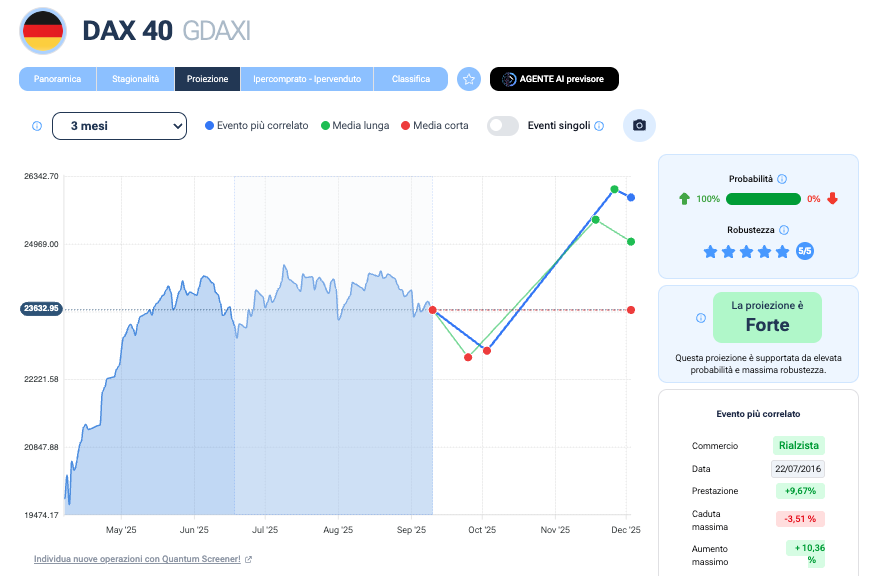Click the GDAXI ticker text
The width and height of the screenshot is (881, 576).
(x=216, y=31)
